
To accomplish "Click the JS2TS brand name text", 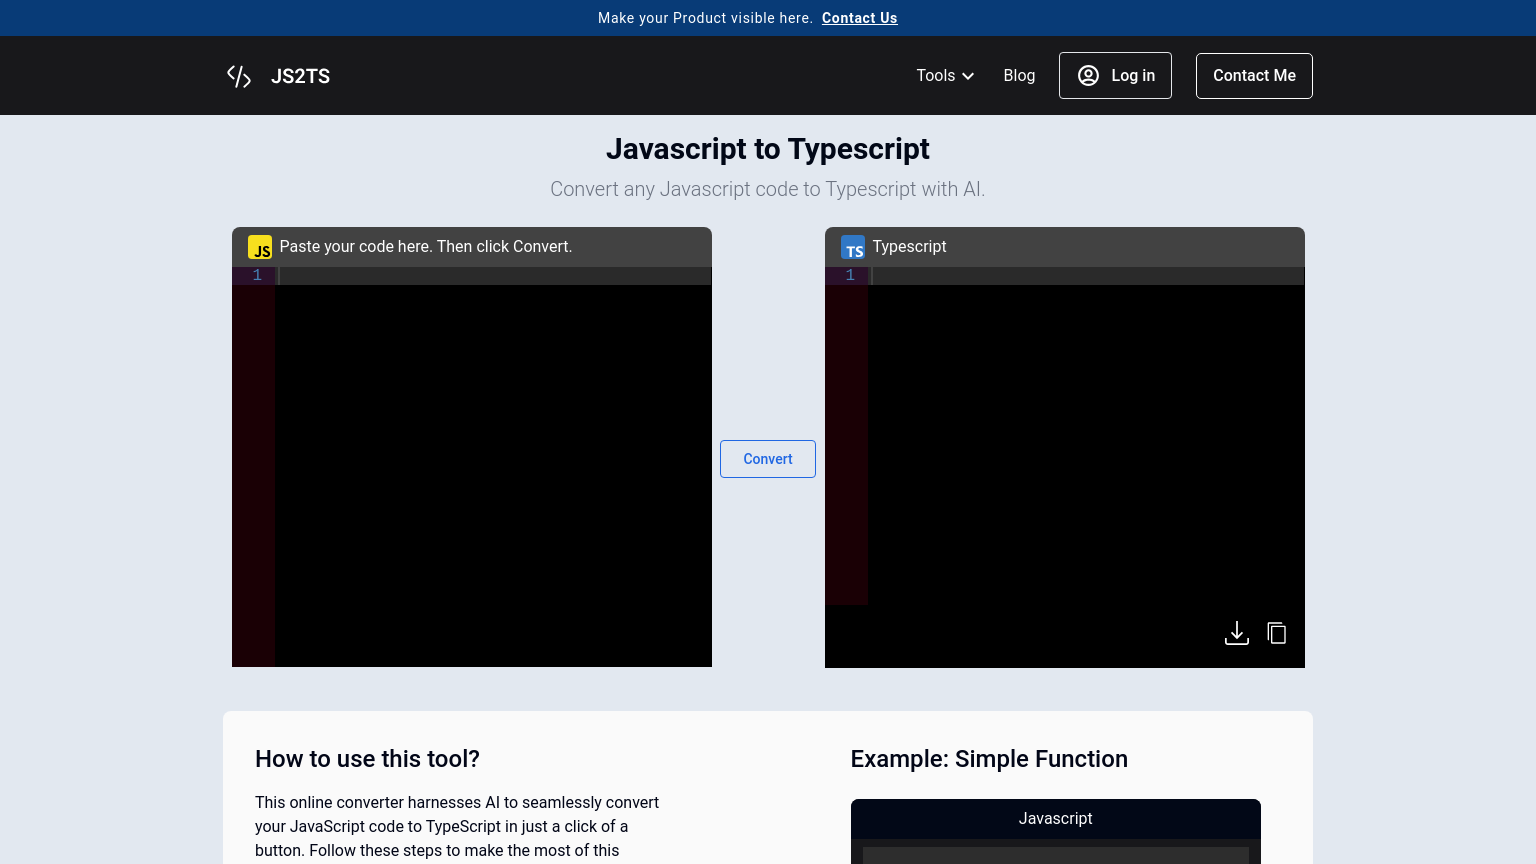I will click(300, 76).
